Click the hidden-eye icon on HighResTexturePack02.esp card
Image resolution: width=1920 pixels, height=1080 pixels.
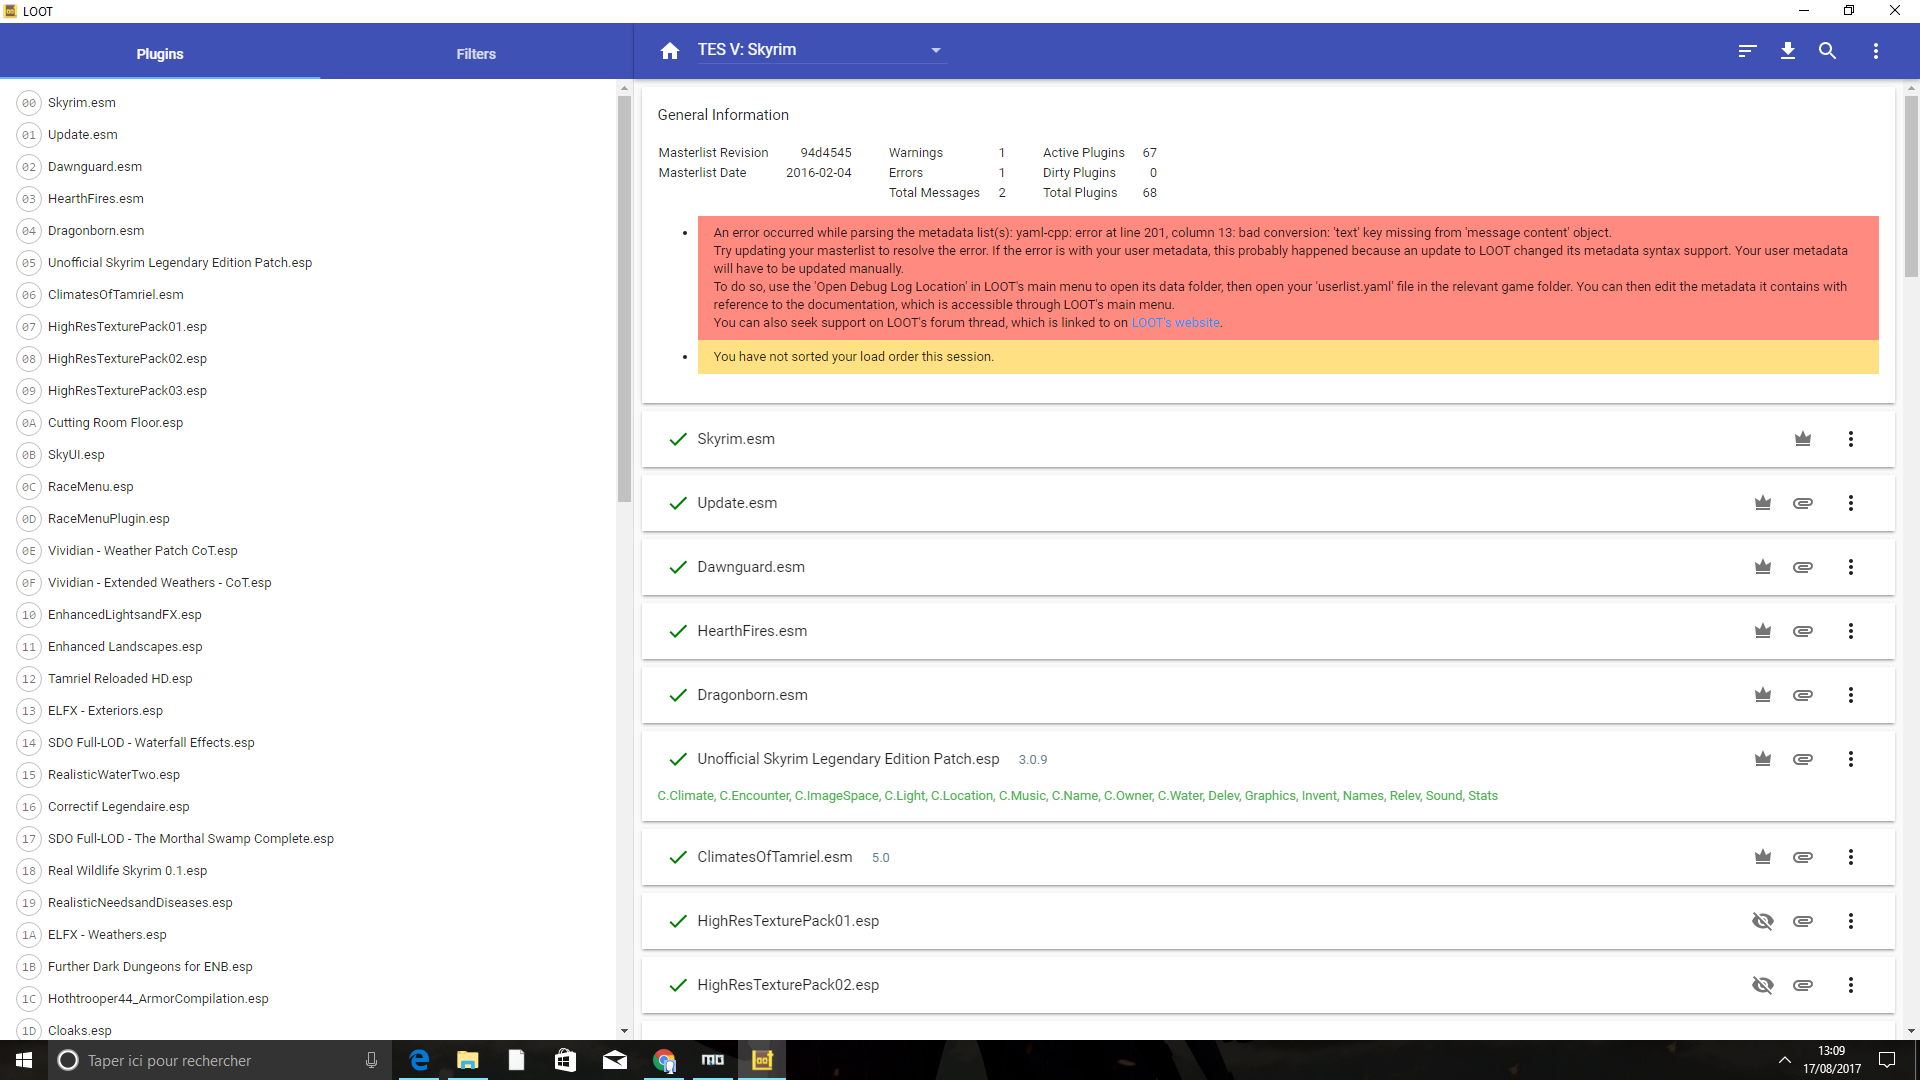[x=1763, y=985]
